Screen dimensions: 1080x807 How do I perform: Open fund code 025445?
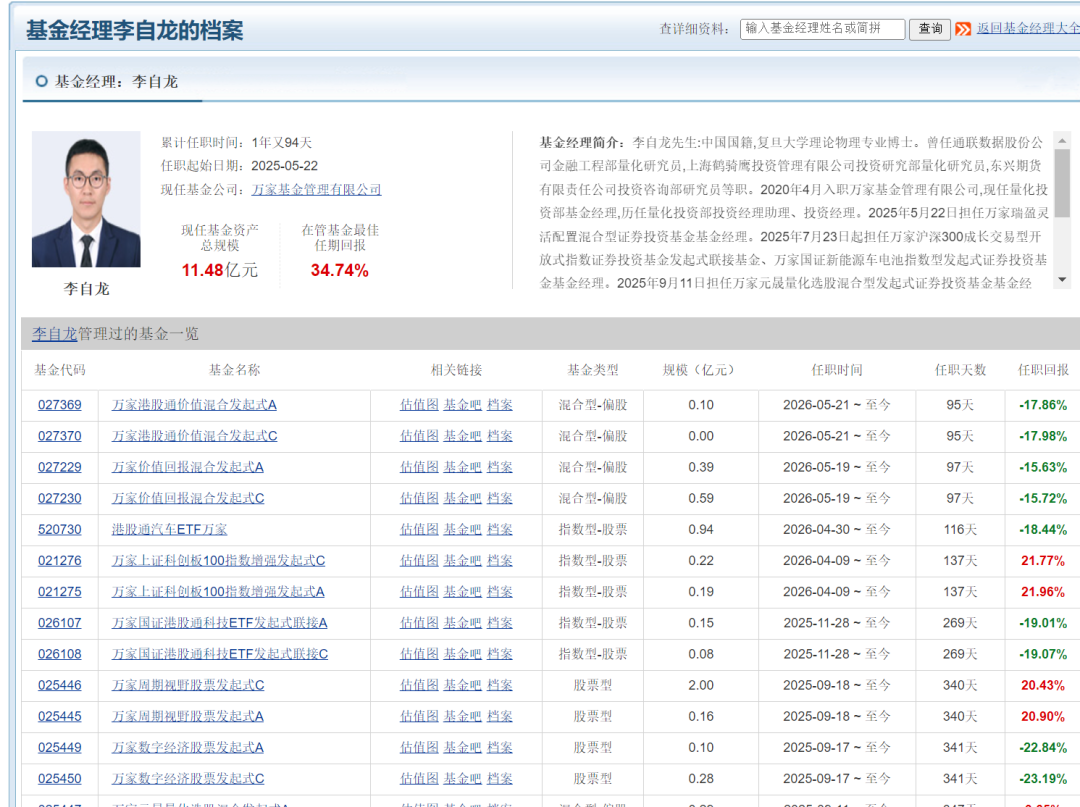pos(59,716)
